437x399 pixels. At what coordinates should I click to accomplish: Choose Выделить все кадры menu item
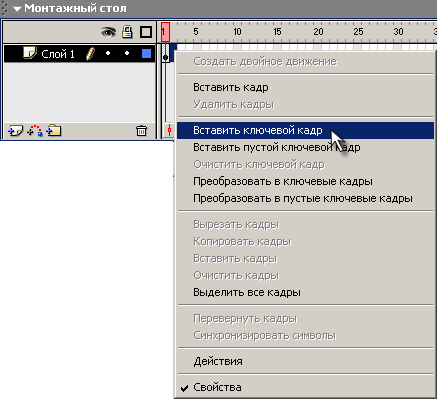coord(305,293)
